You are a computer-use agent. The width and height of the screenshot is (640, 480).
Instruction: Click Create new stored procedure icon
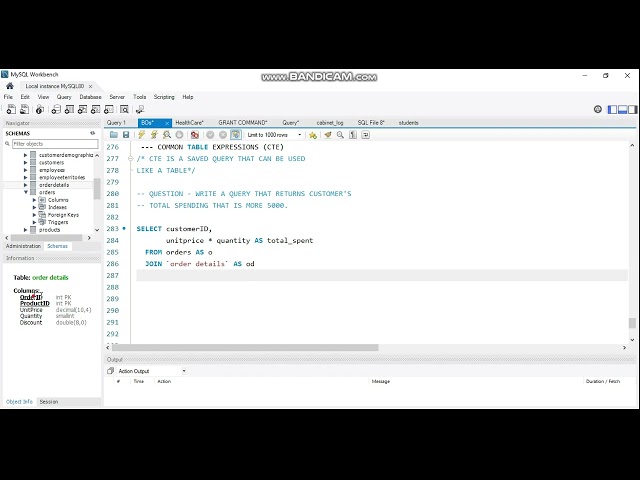pos(96,109)
